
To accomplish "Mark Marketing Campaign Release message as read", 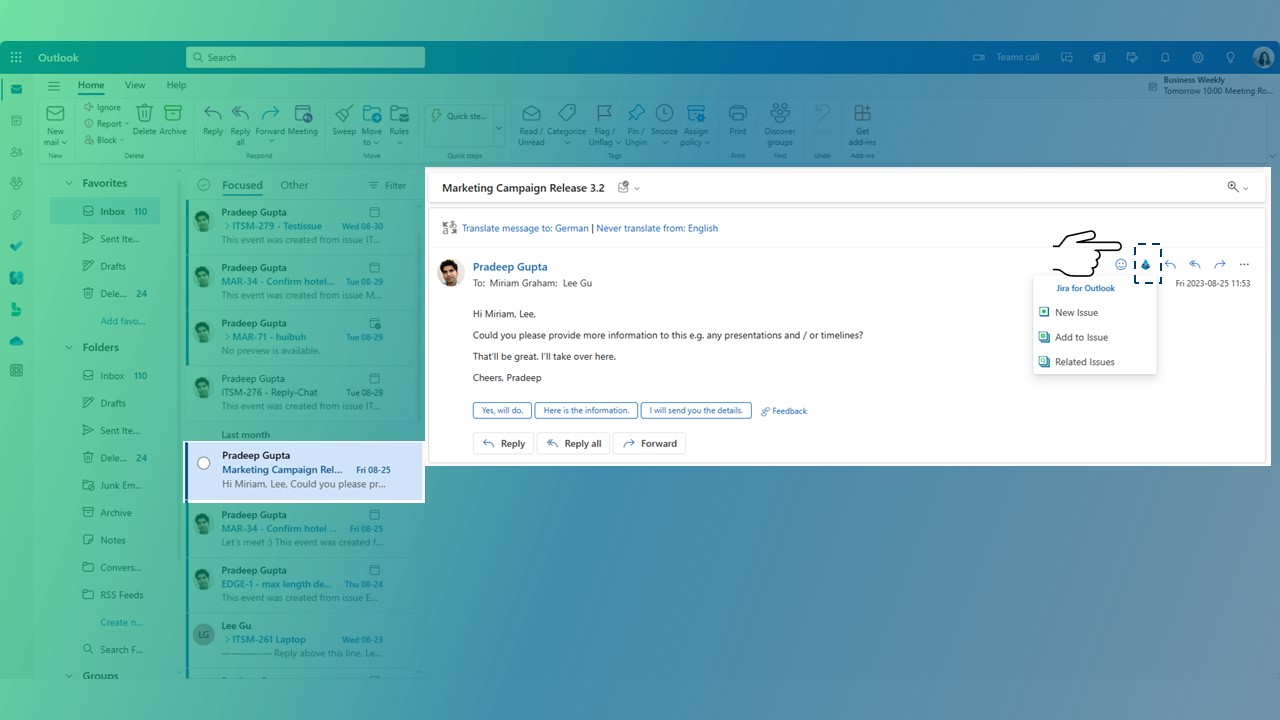I will click(x=203, y=462).
